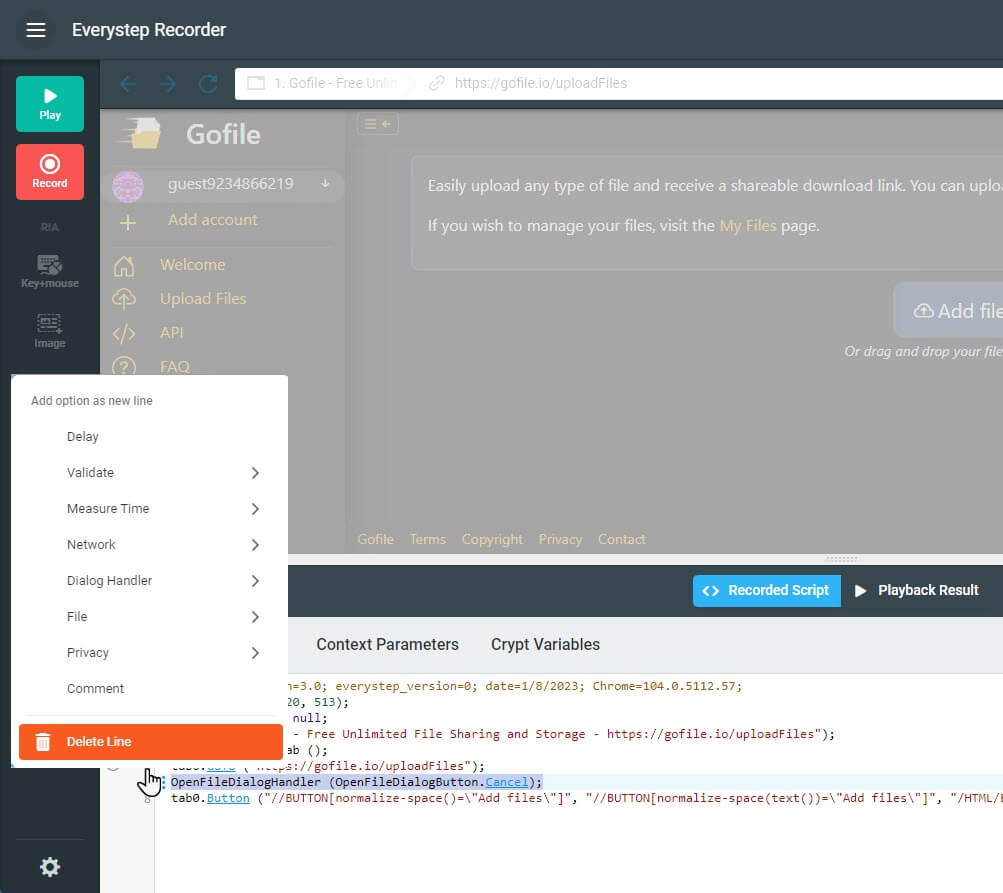Expand the Privacy submenu
This screenshot has height=893, width=1003.
[151, 652]
